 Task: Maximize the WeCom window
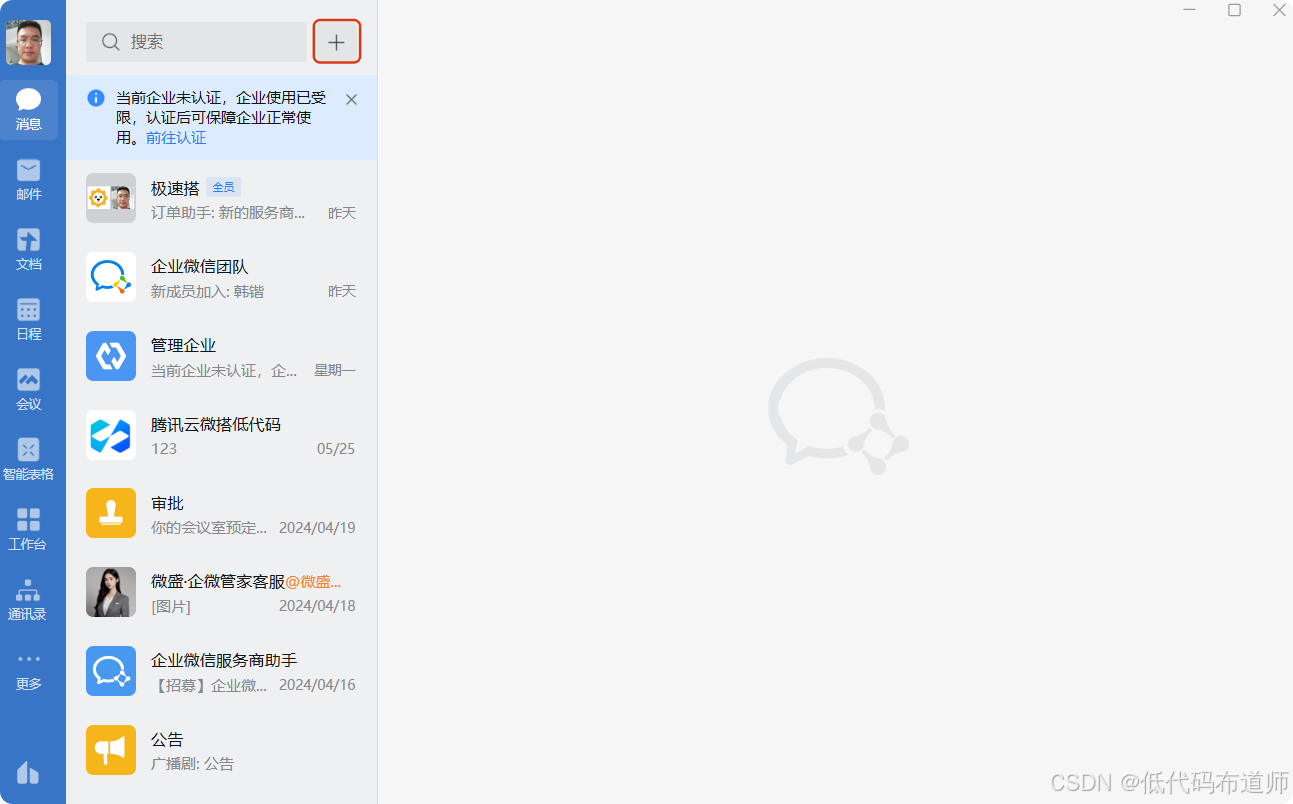1235,10
